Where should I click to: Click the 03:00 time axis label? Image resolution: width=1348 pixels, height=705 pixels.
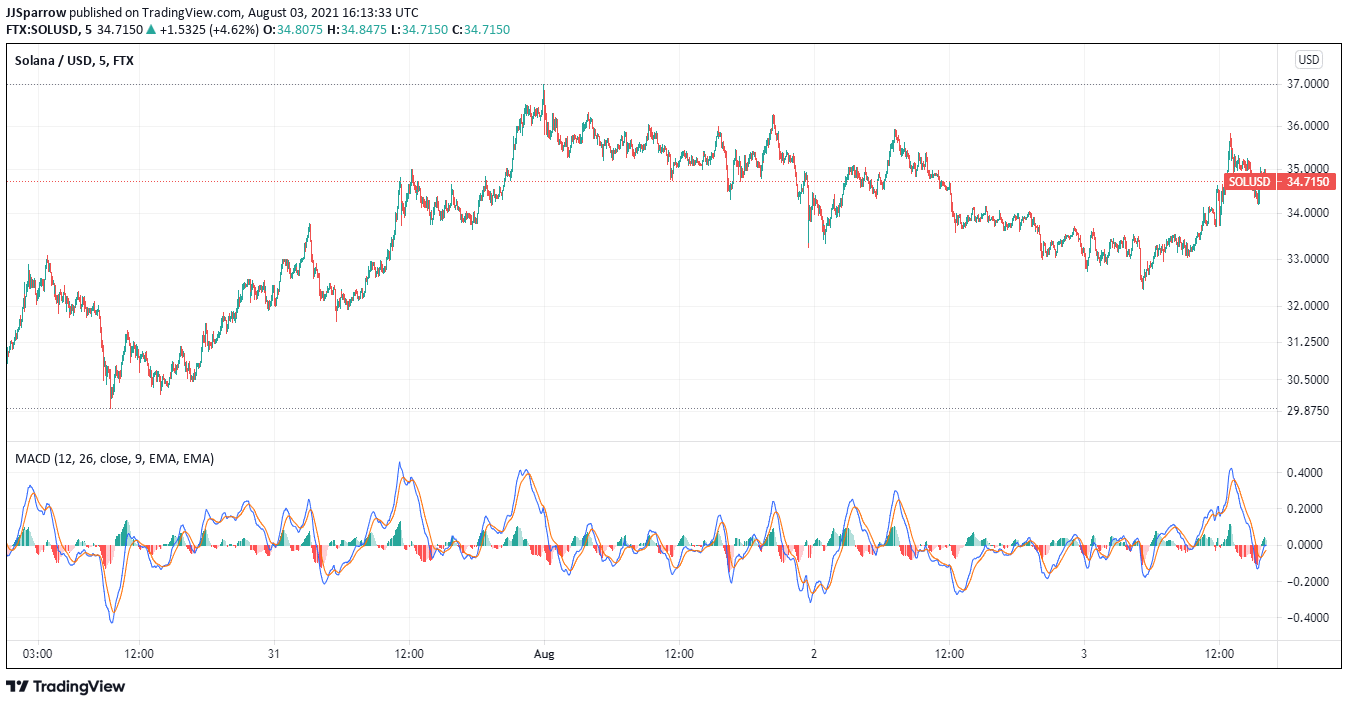pyautogui.click(x=38, y=654)
